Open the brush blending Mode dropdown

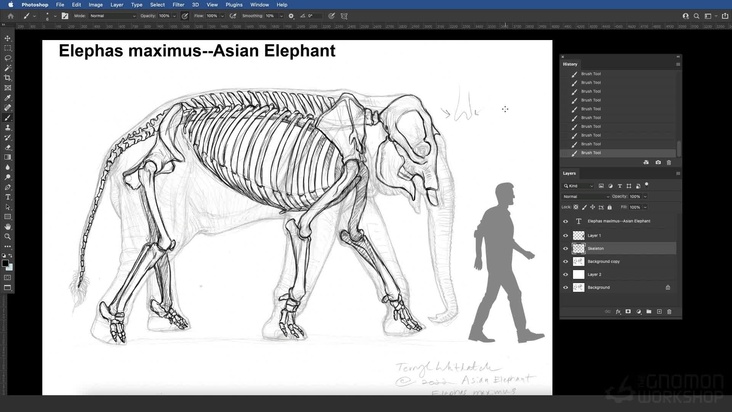point(113,16)
